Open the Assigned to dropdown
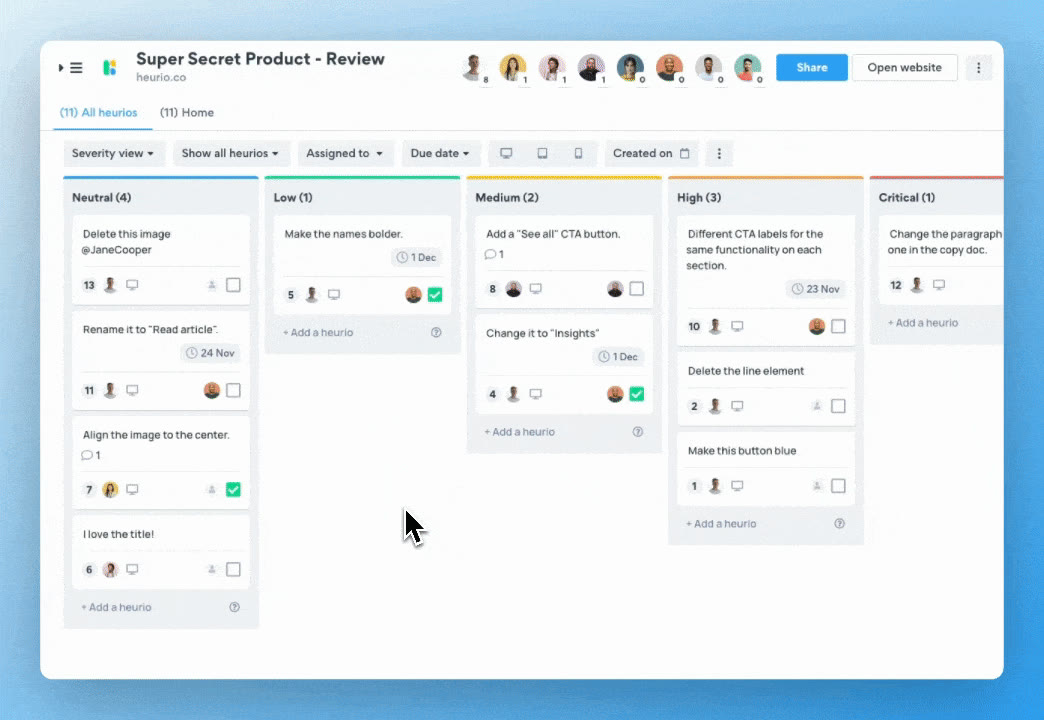Image resolution: width=1044 pixels, height=720 pixels. point(344,153)
